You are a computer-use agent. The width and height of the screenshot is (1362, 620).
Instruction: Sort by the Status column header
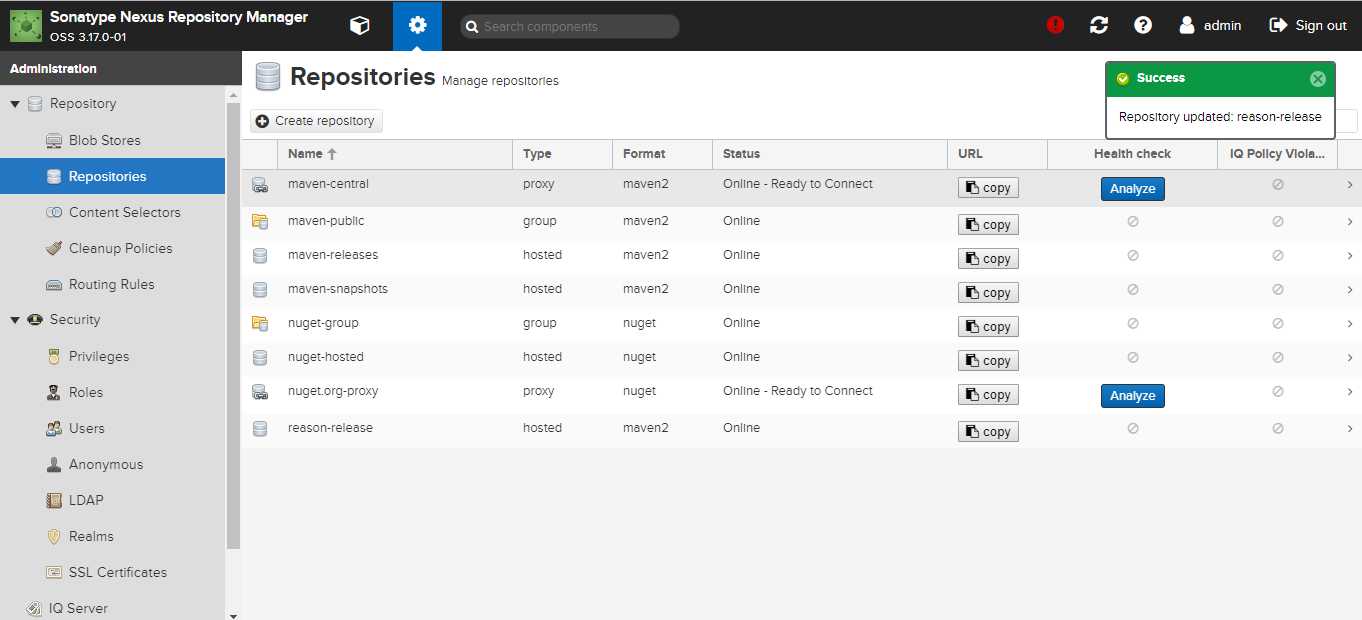pos(829,154)
